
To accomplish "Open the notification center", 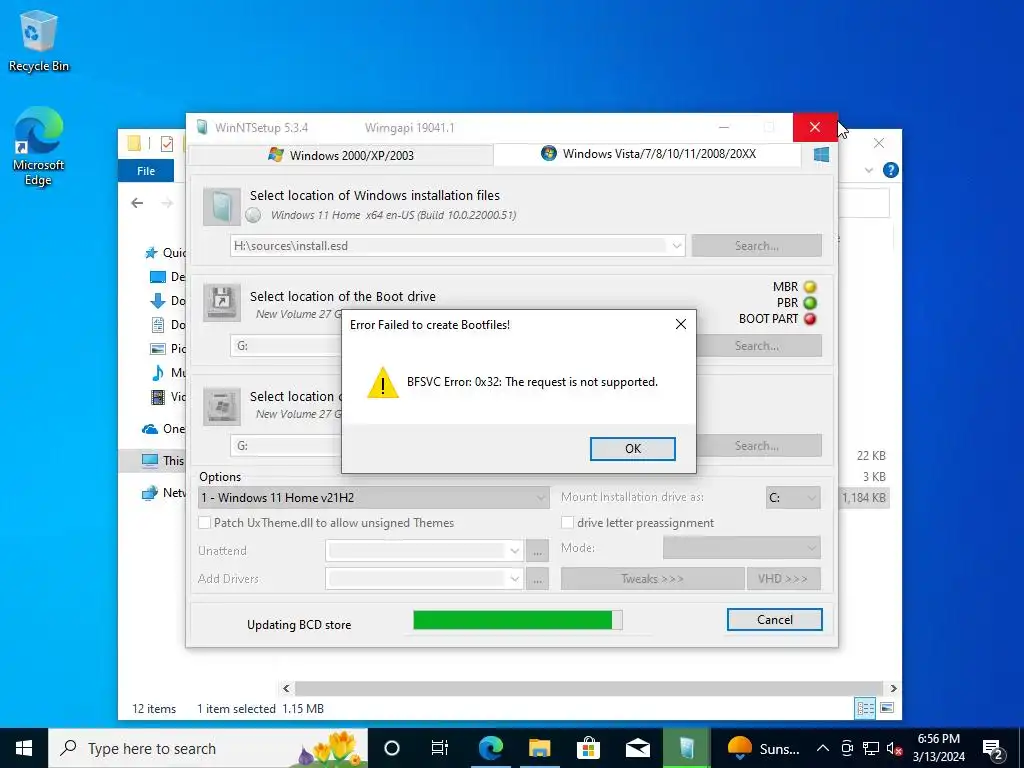I will [993, 748].
